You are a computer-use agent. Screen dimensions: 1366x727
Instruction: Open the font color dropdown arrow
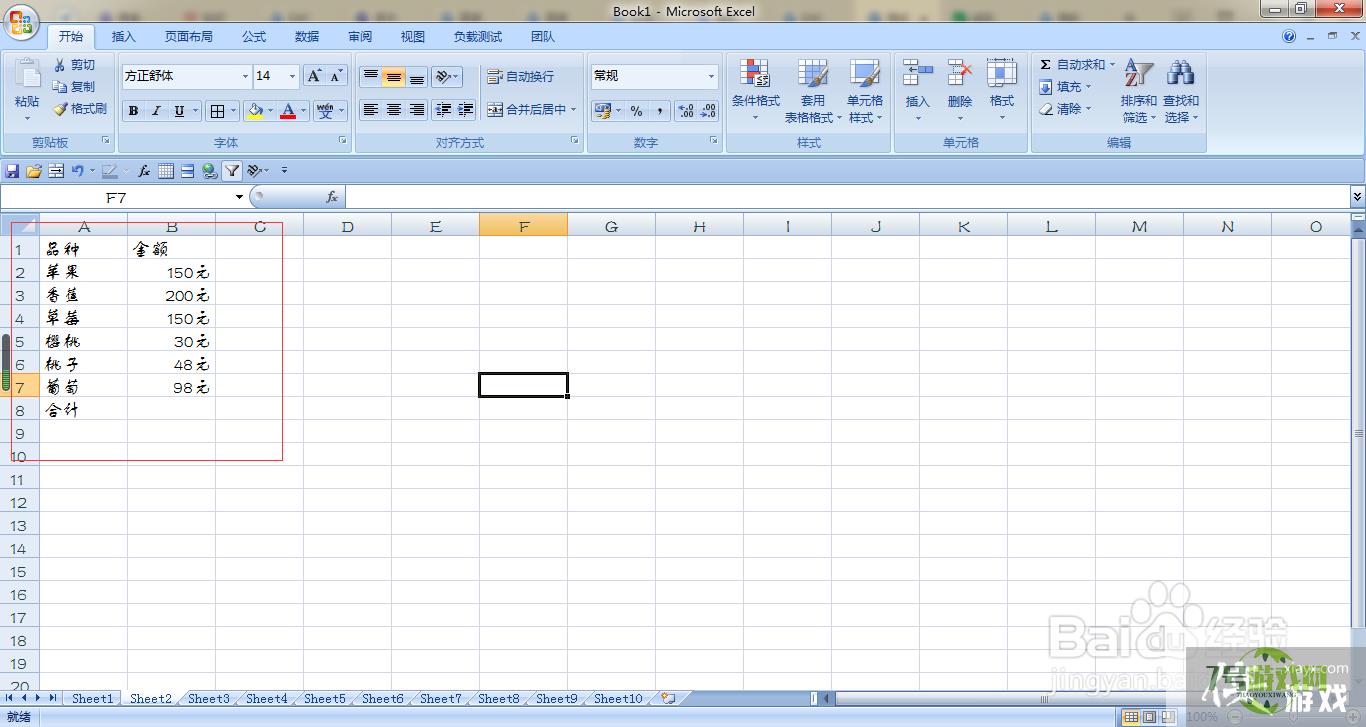coord(303,111)
